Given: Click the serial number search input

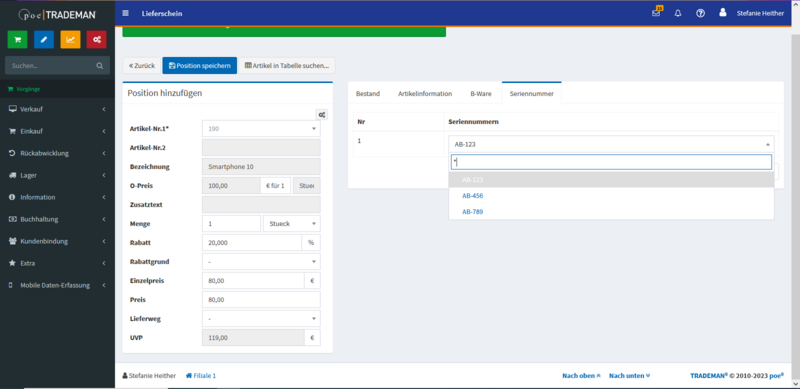Looking at the screenshot, I should [611, 162].
